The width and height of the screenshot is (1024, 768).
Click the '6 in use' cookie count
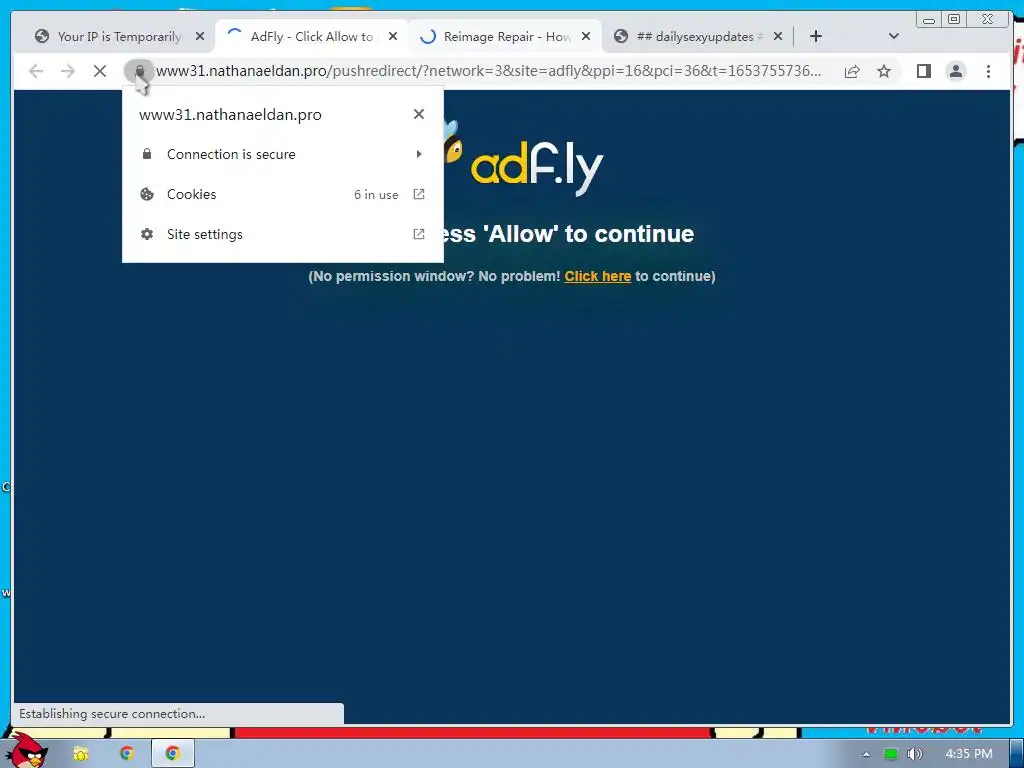pyautogui.click(x=376, y=195)
